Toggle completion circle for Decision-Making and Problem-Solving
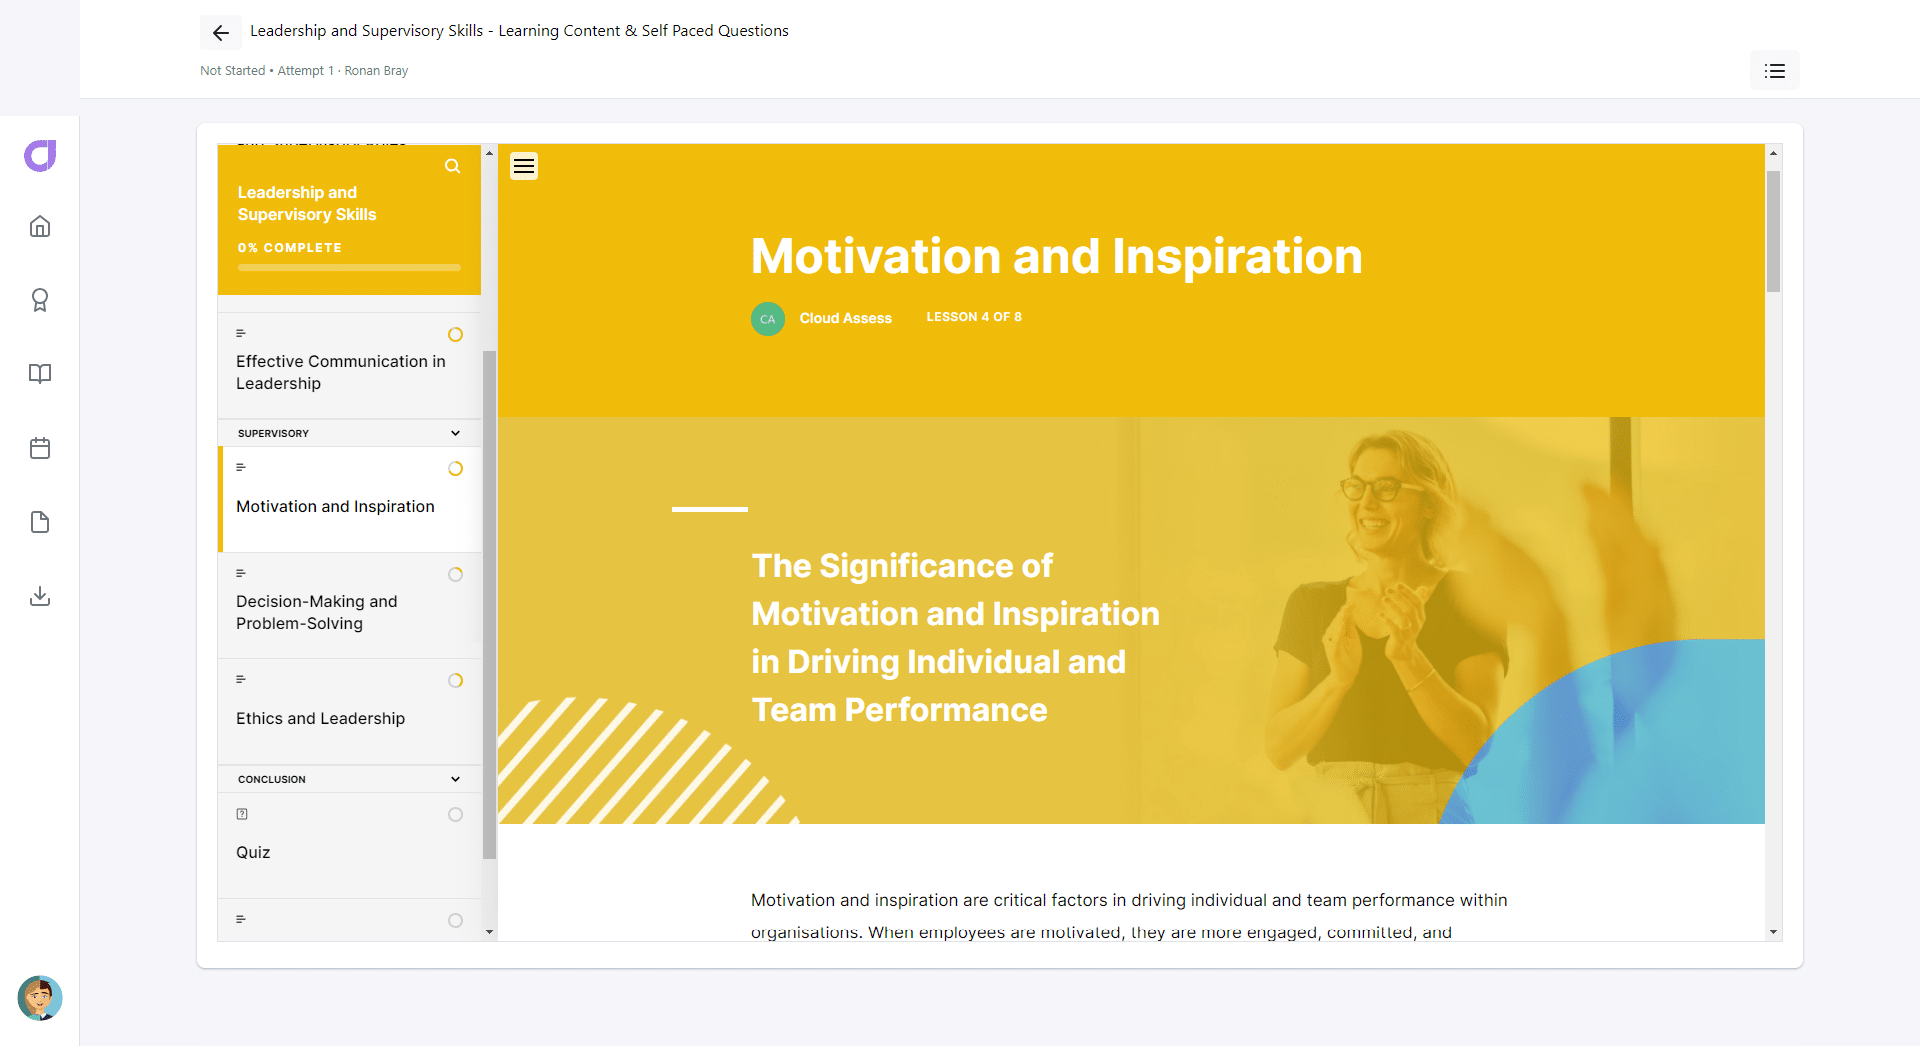This screenshot has height=1047, width=1920. pos(456,575)
